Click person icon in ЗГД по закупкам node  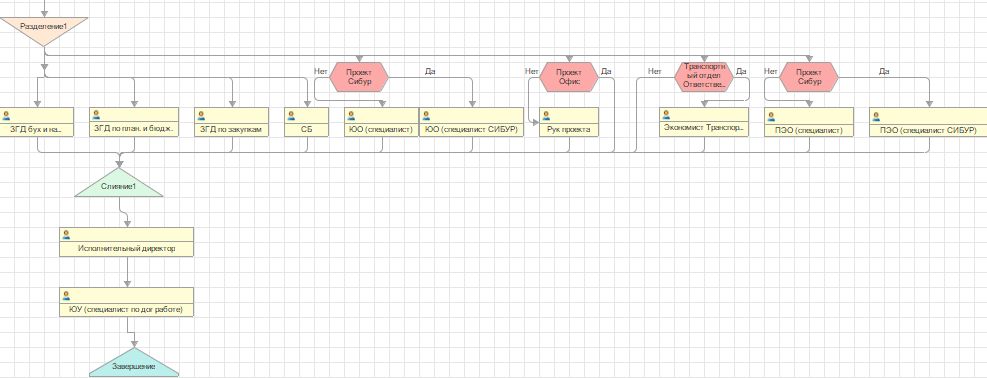pos(201,115)
